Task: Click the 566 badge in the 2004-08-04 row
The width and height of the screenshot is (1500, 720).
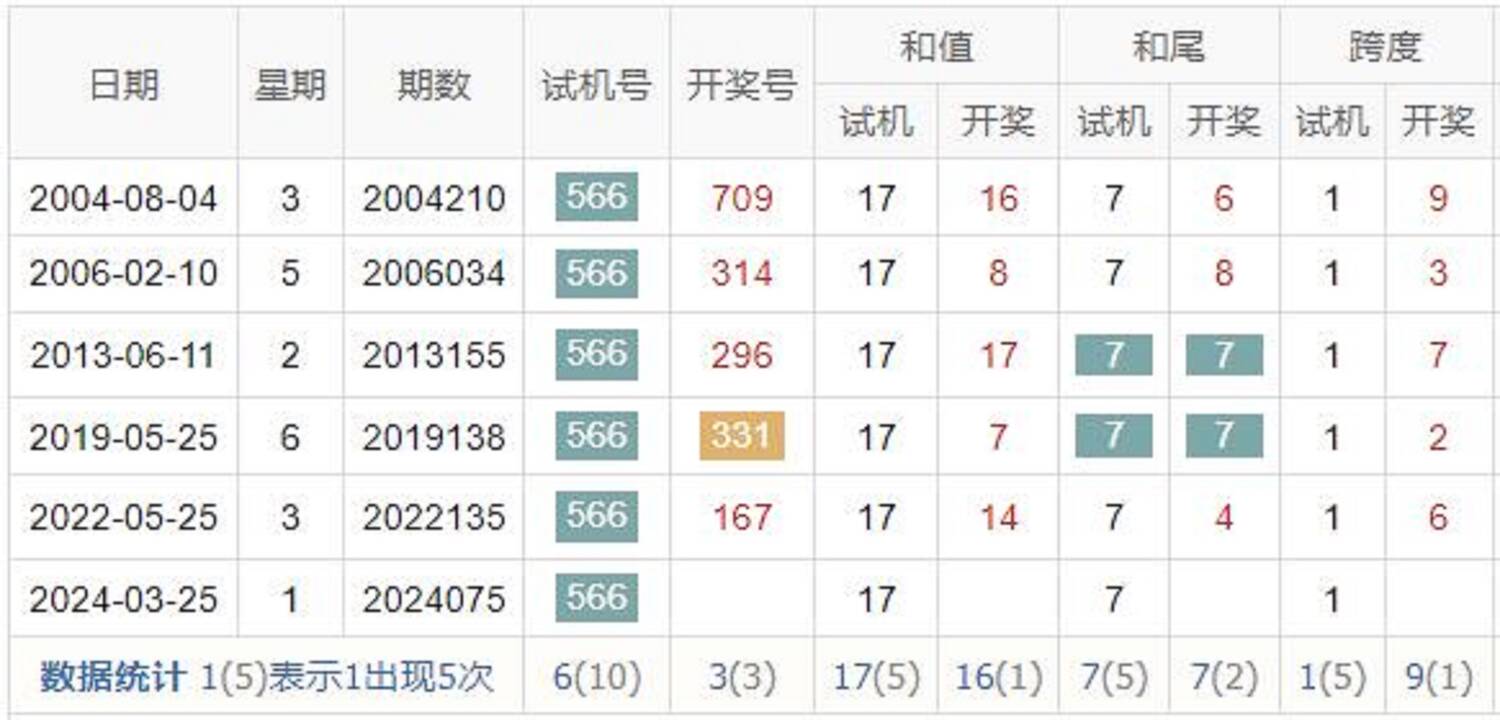Action: 596,197
